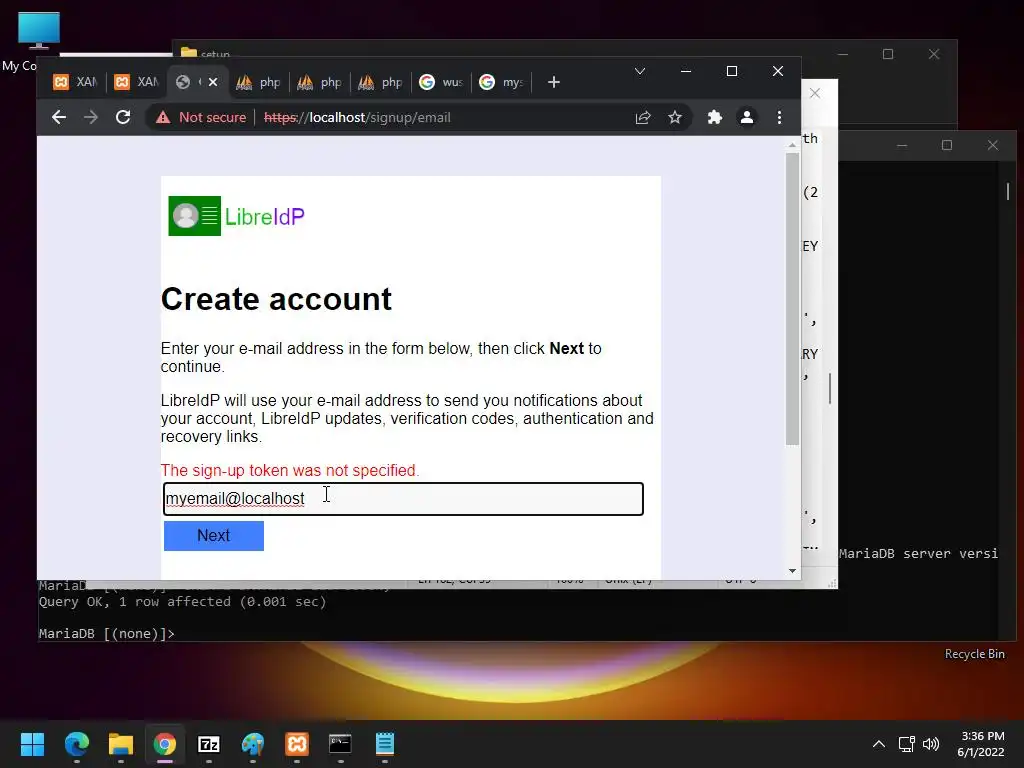
Task: Click the e-mail address input field
Action: coord(404,499)
